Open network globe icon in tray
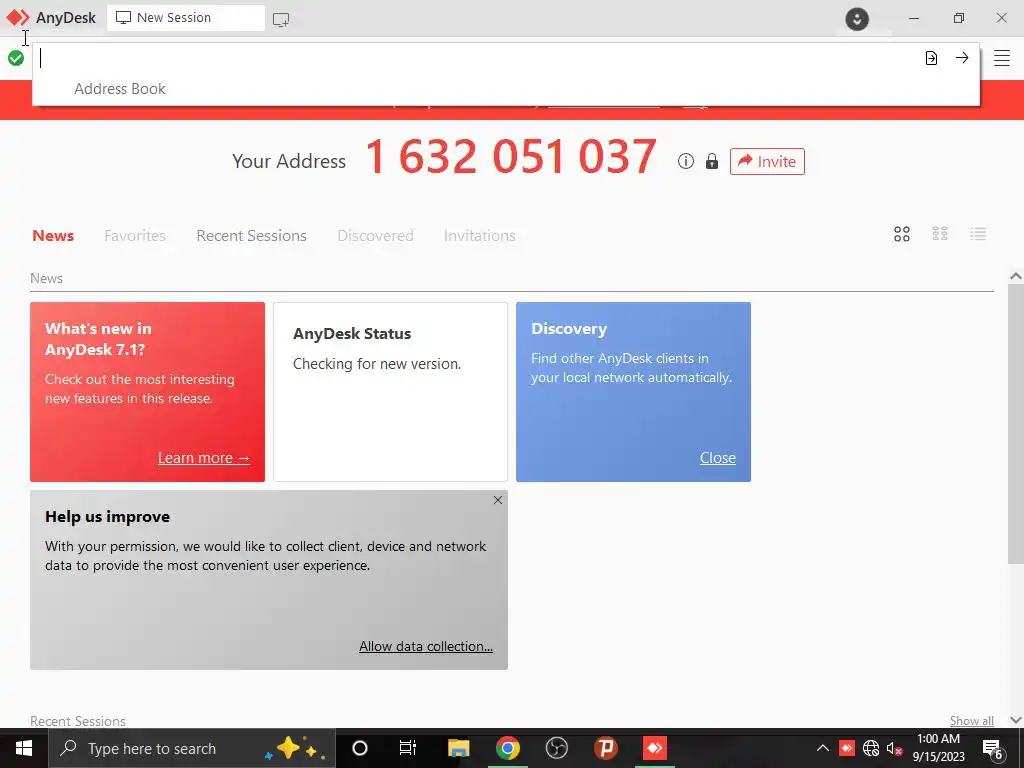This screenshot has width=1024, height=768. click(871, 748)
